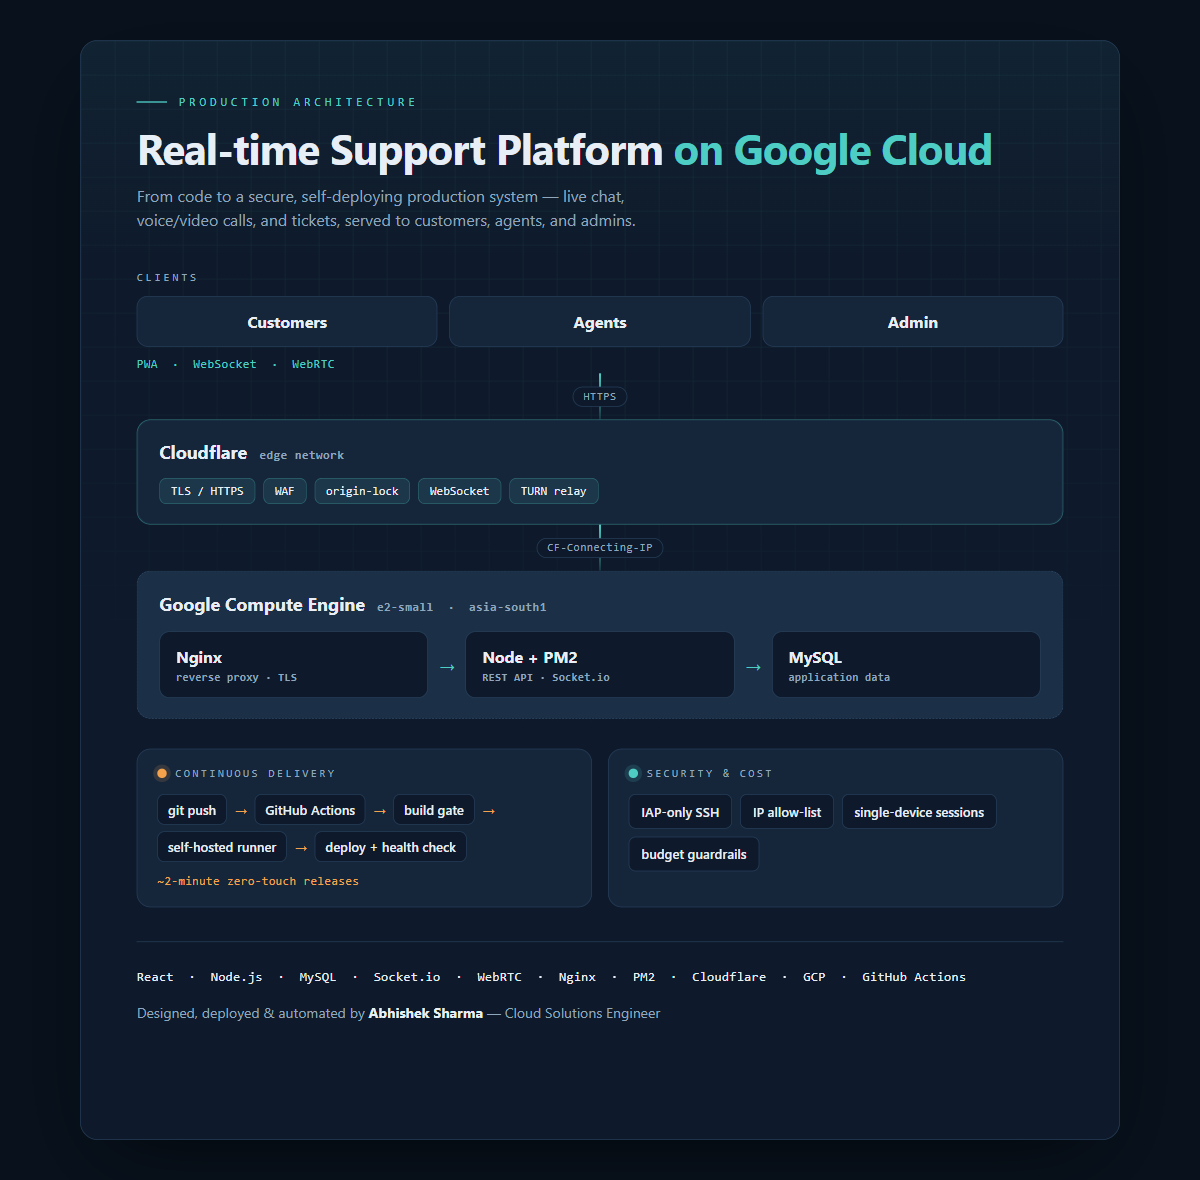Click the WebSocket label under Customers
1200x1180 pixels.
225,364
